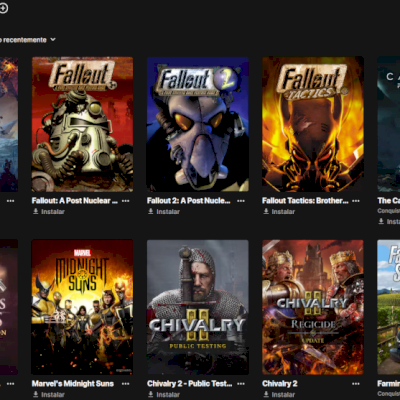Select the 'Chivalry 2' title text
400x400 pixels.
point(280,384)
